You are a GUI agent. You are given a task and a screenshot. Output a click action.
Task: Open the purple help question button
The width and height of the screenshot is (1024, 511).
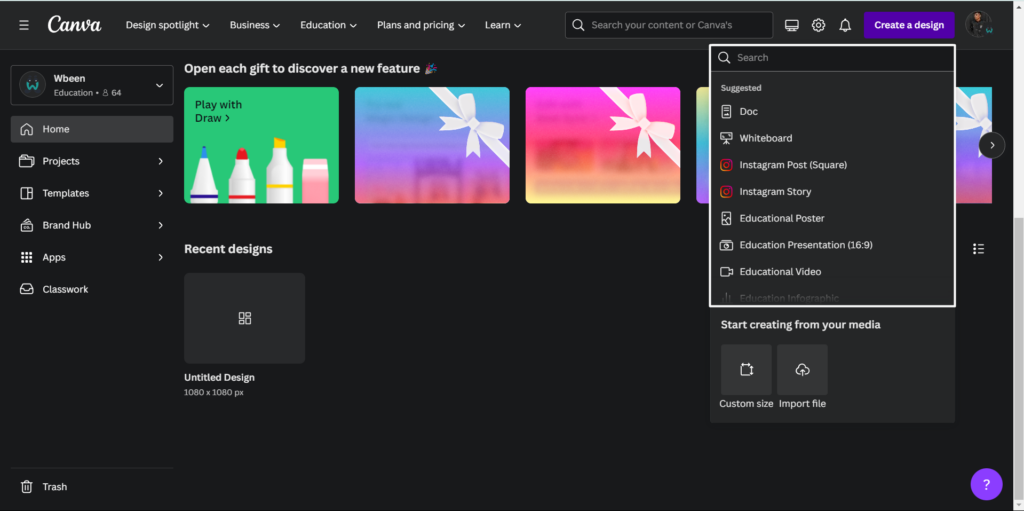pyautogui.click(x=986, y=484)
